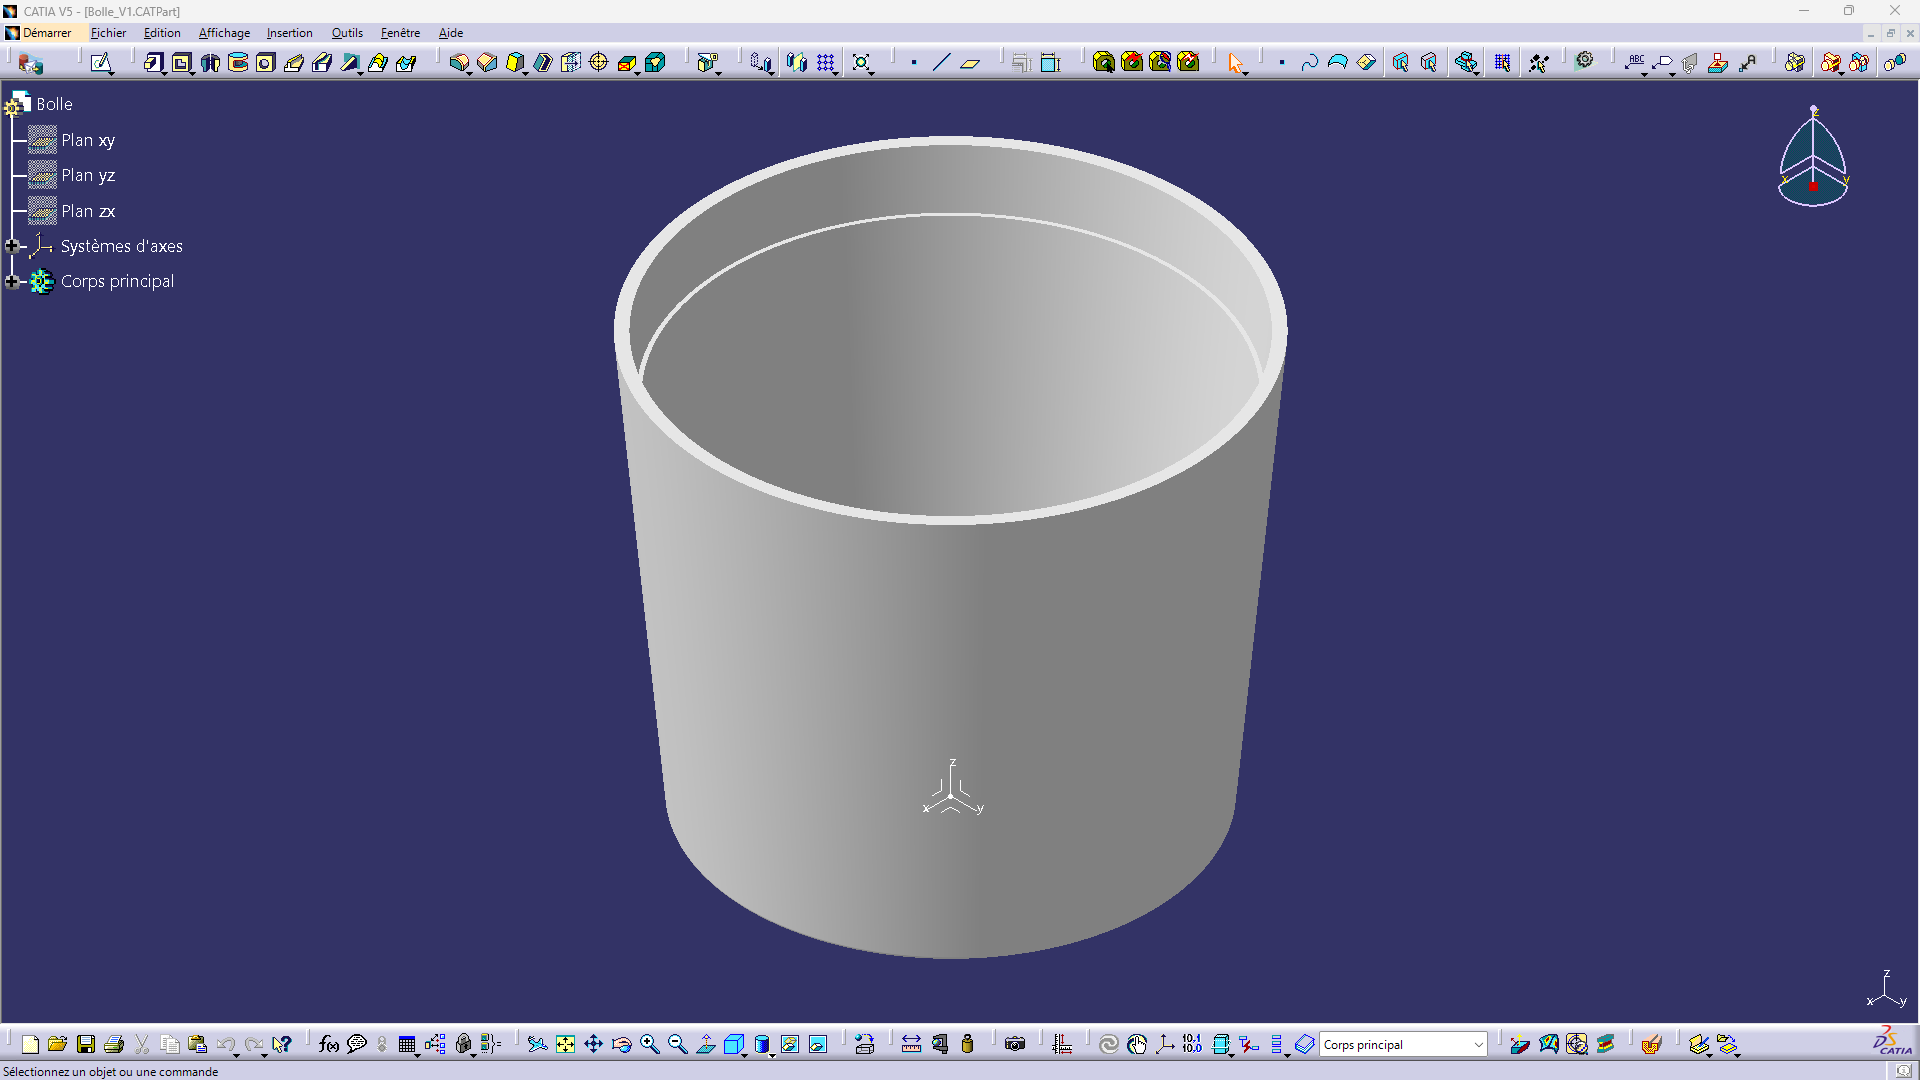Click the Formula f(x) icon

(x=329, y=1044)
